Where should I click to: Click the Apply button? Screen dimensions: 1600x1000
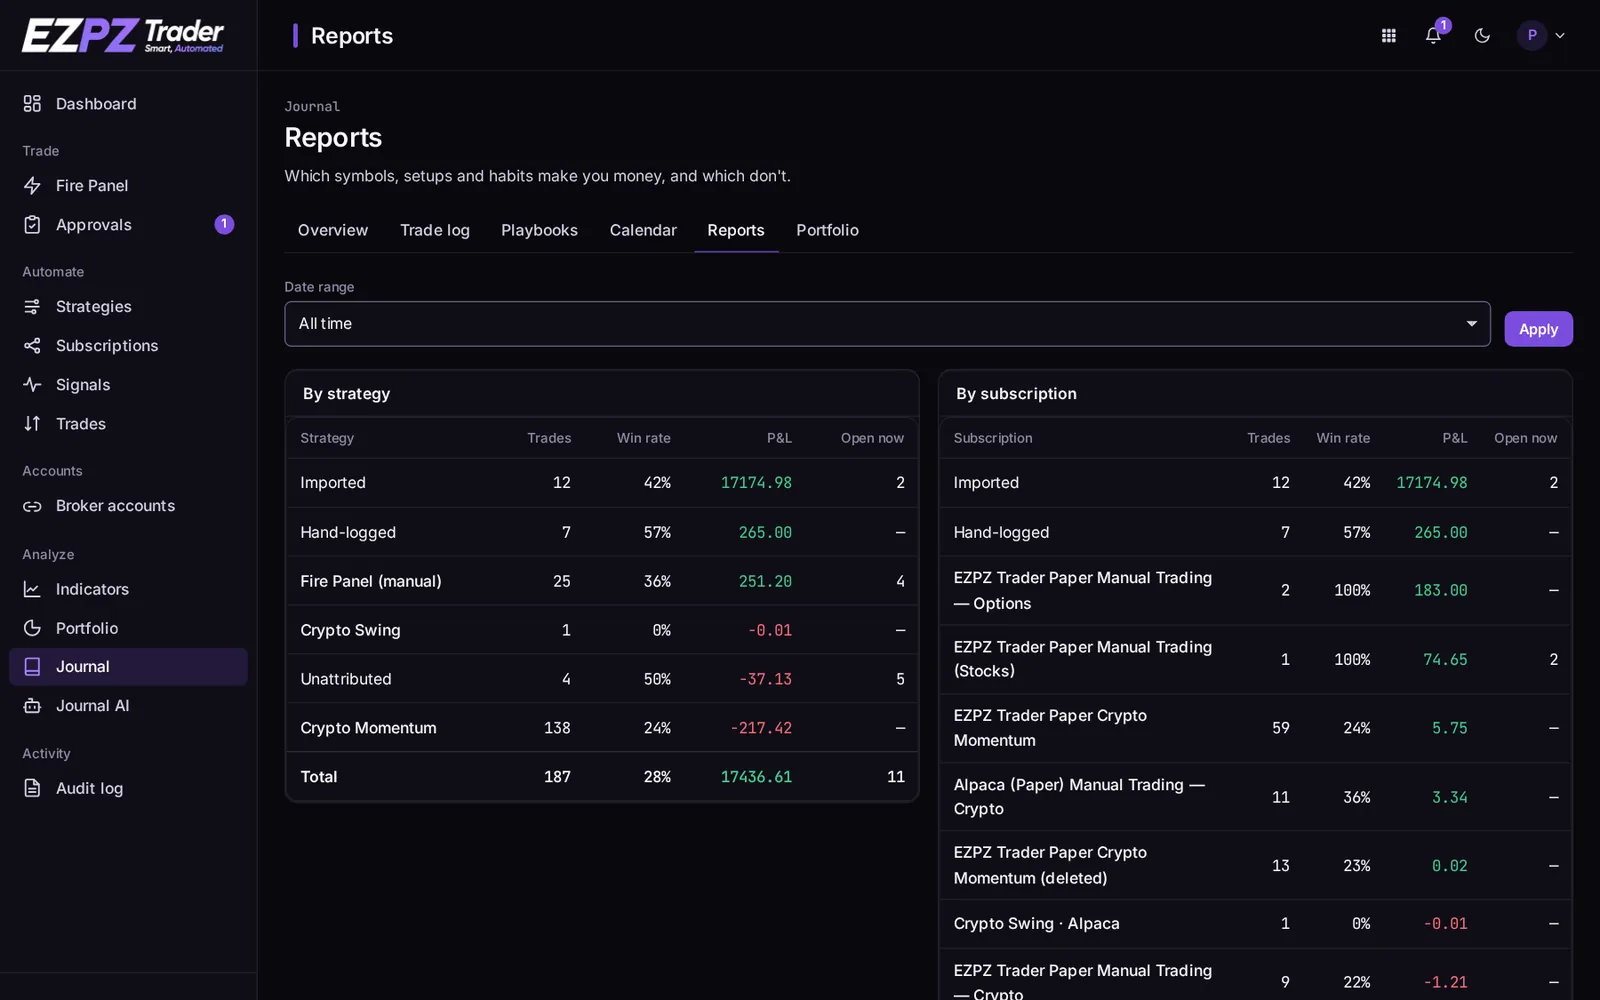1538,329
